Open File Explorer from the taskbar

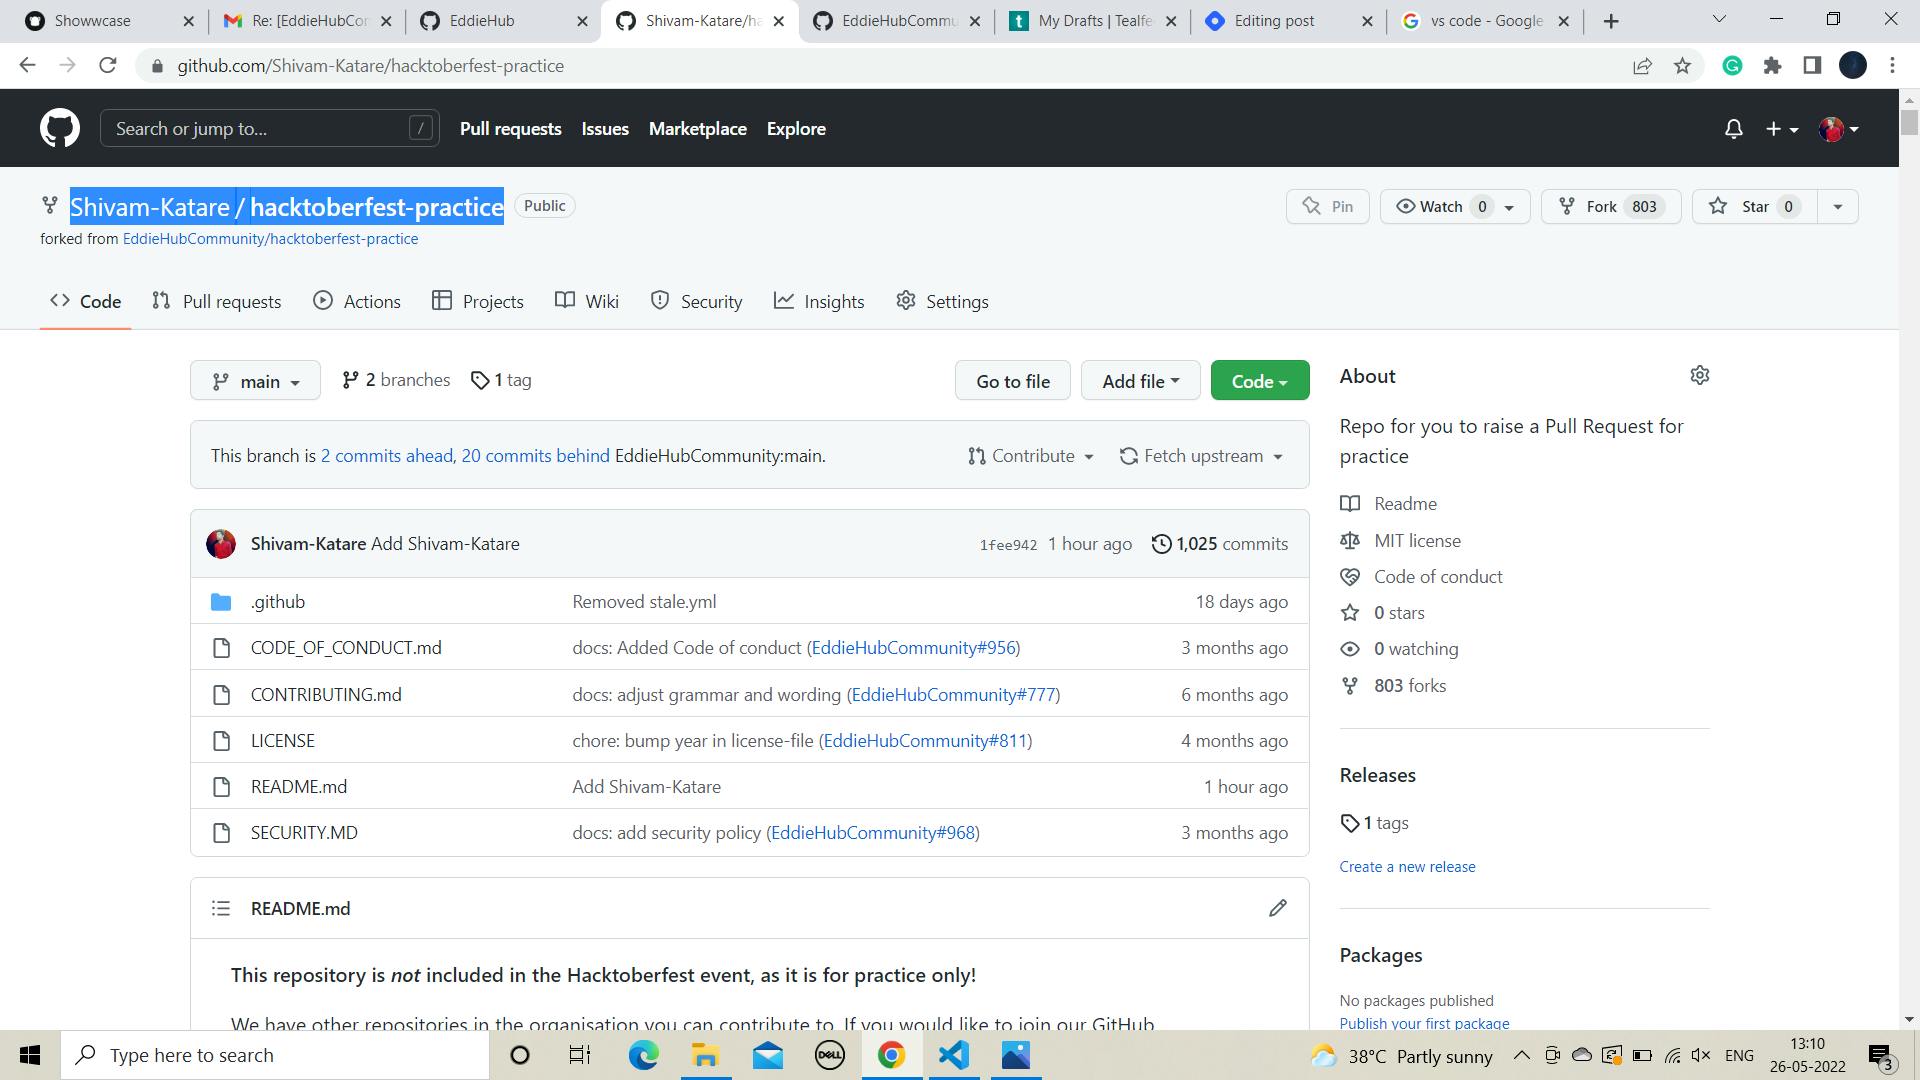point(705,1055)
